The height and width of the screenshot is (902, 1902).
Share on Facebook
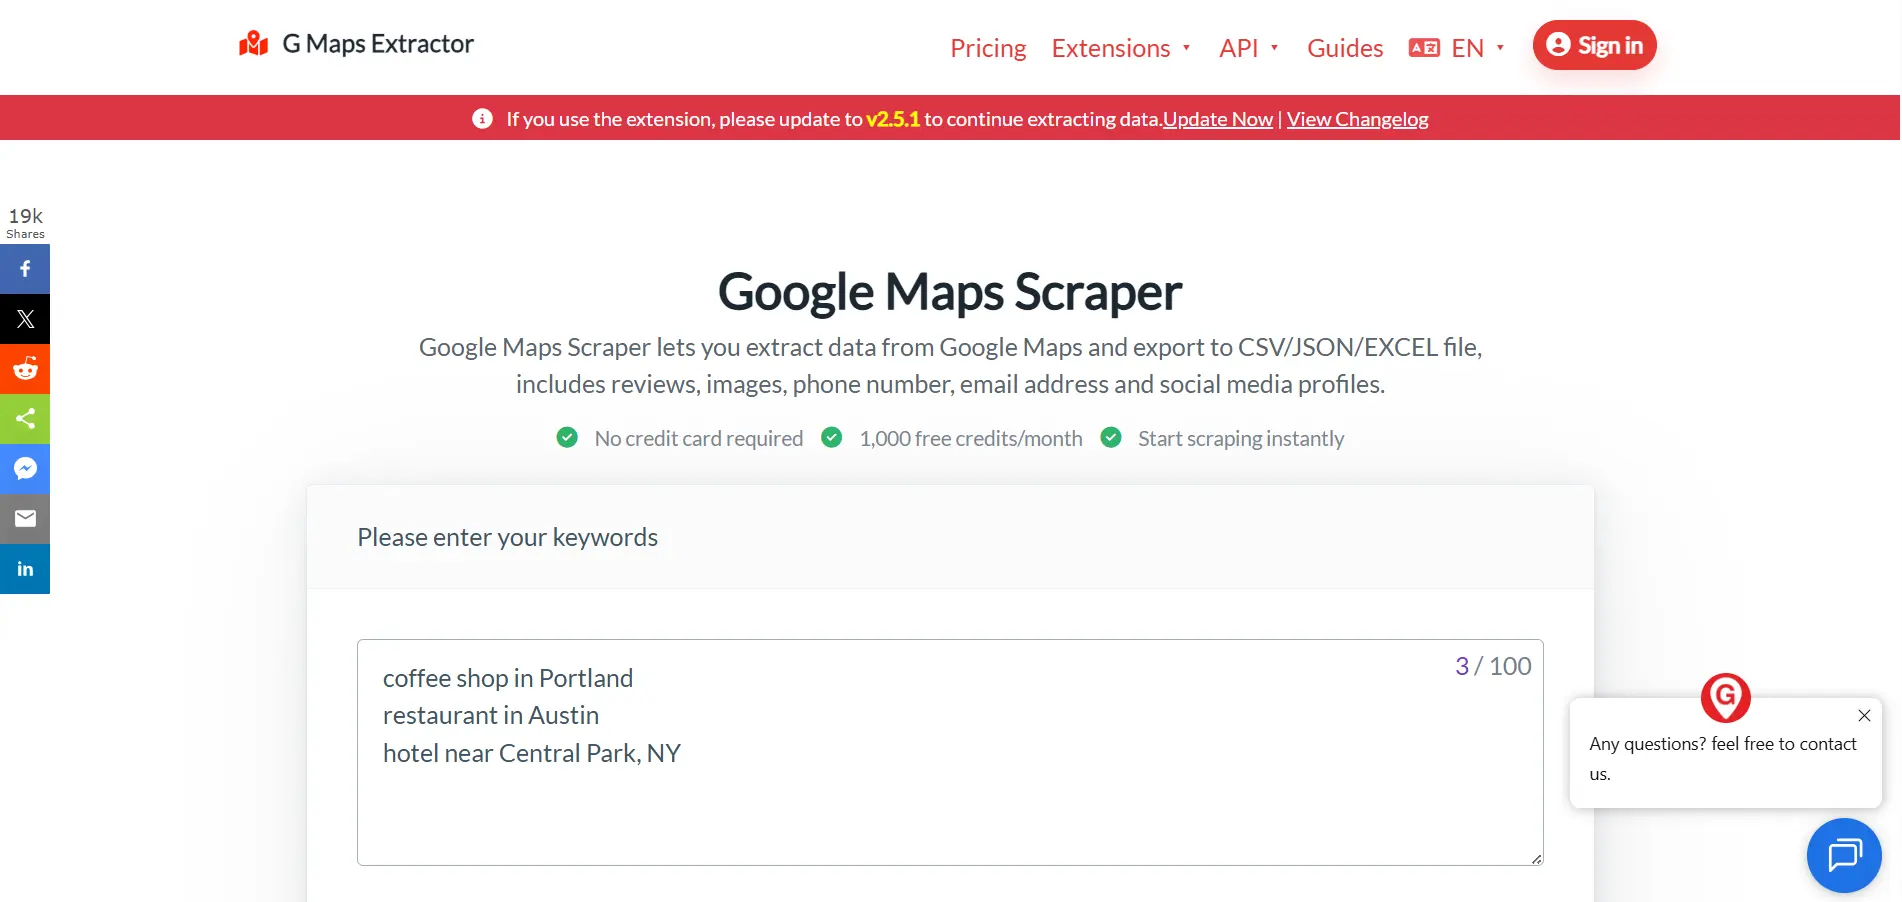click(25, 269)
